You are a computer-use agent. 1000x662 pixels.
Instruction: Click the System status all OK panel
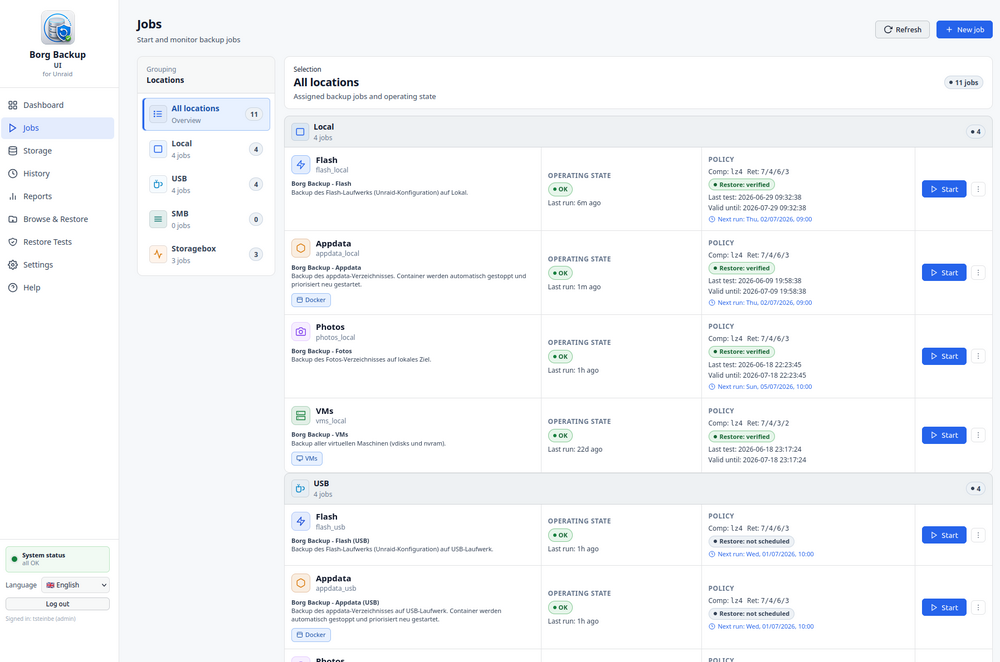(57, 559)
